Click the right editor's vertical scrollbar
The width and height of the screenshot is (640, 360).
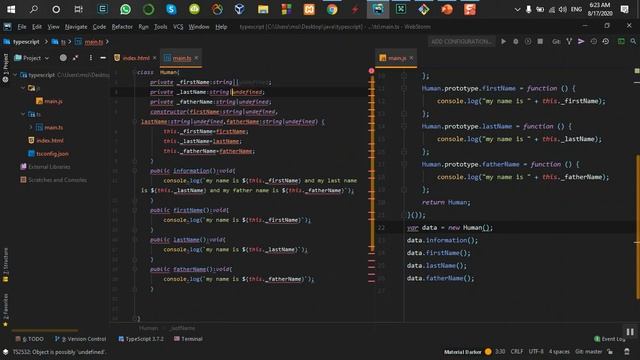pyautogui.click(x=637, y=227)
